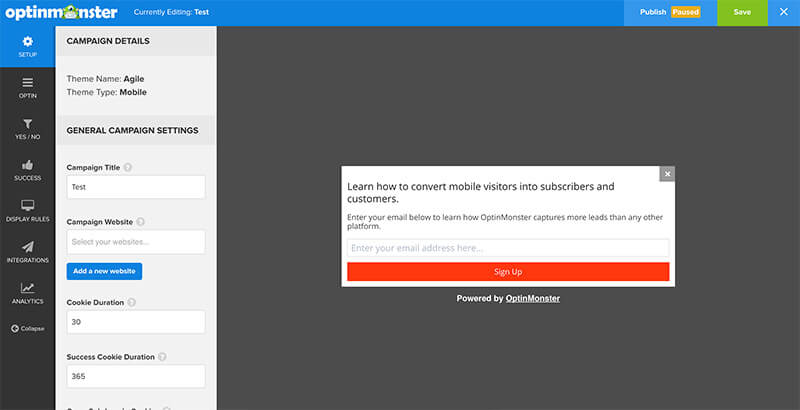This screenshot has height=410, width=800.
Task: Select the popup headline text
Action: click(x=481, y=192)
